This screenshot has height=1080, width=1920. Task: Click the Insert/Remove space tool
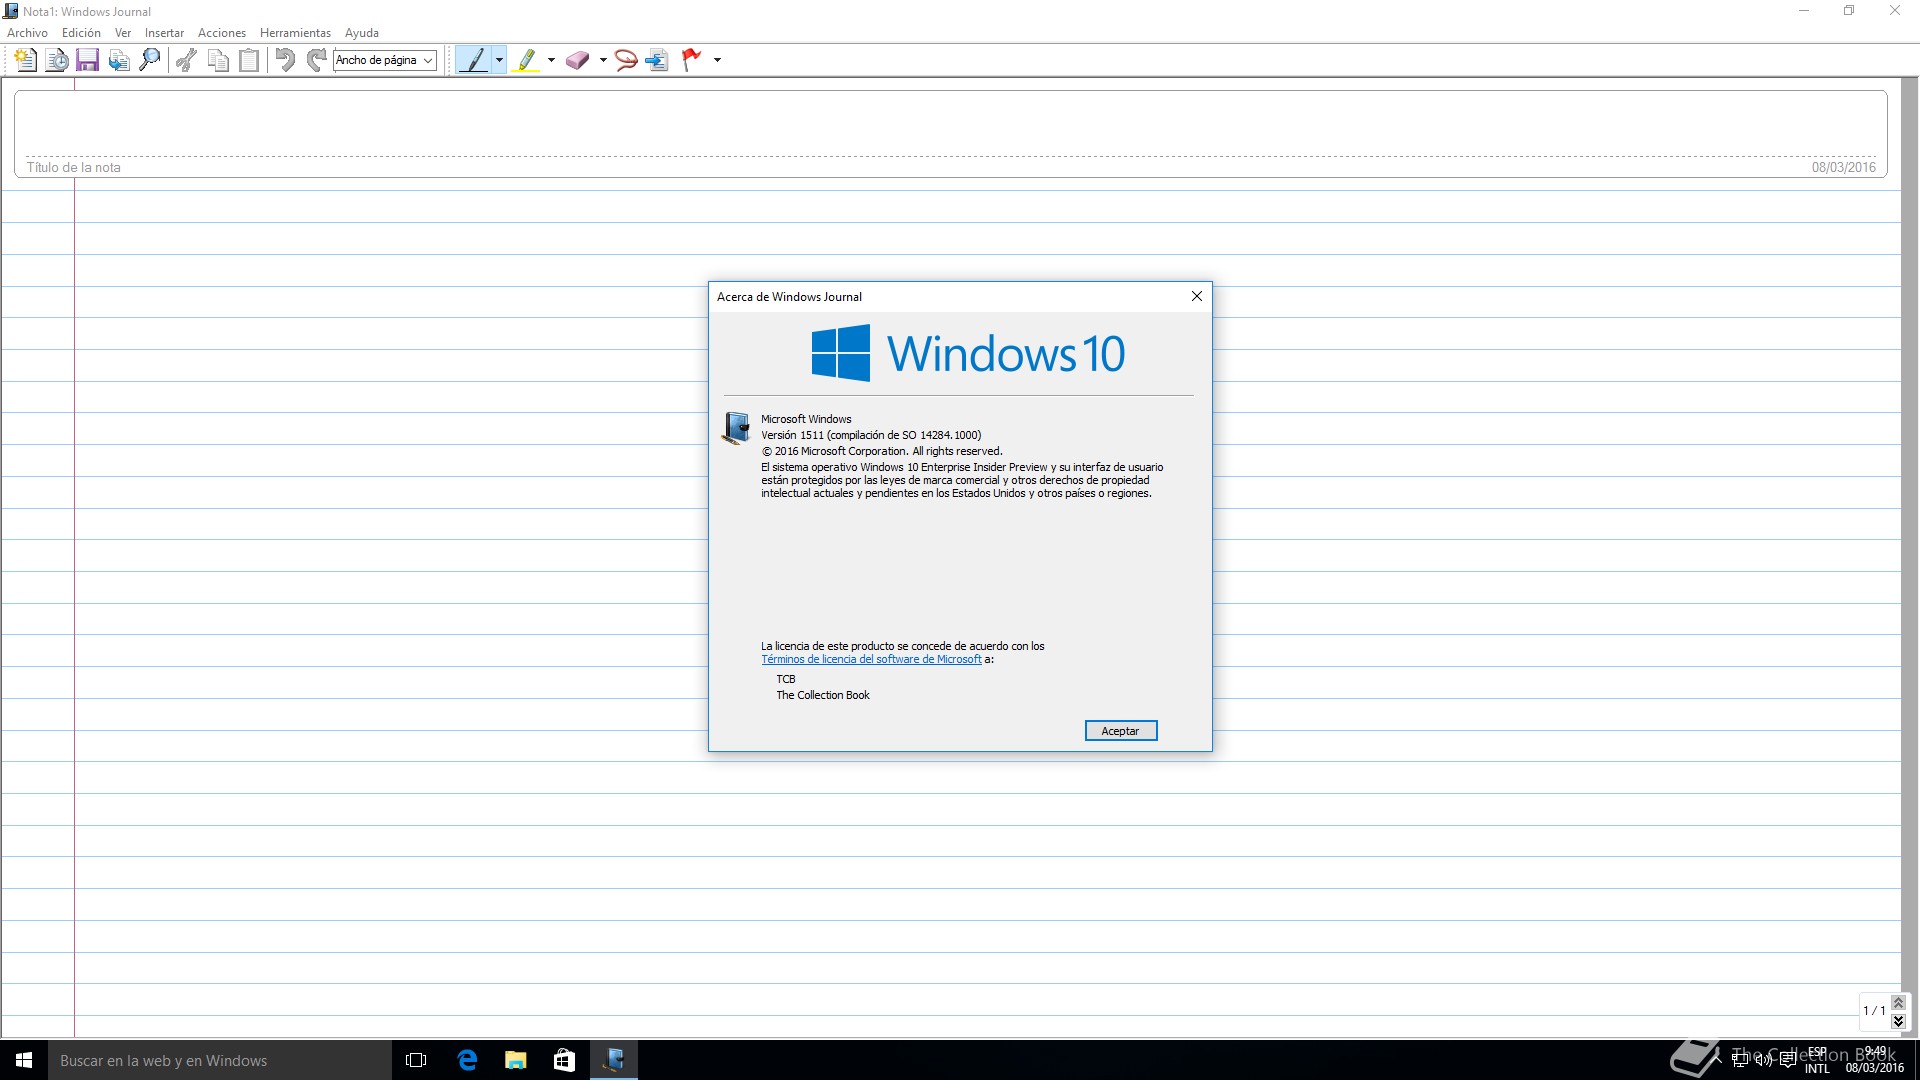point(657,60)
